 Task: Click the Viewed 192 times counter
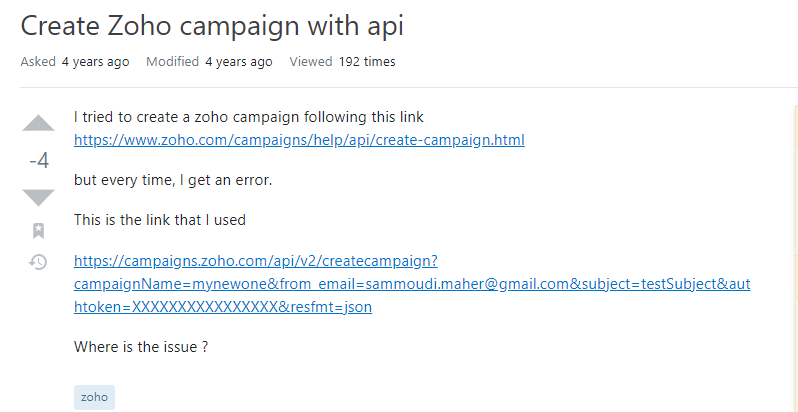343,62
